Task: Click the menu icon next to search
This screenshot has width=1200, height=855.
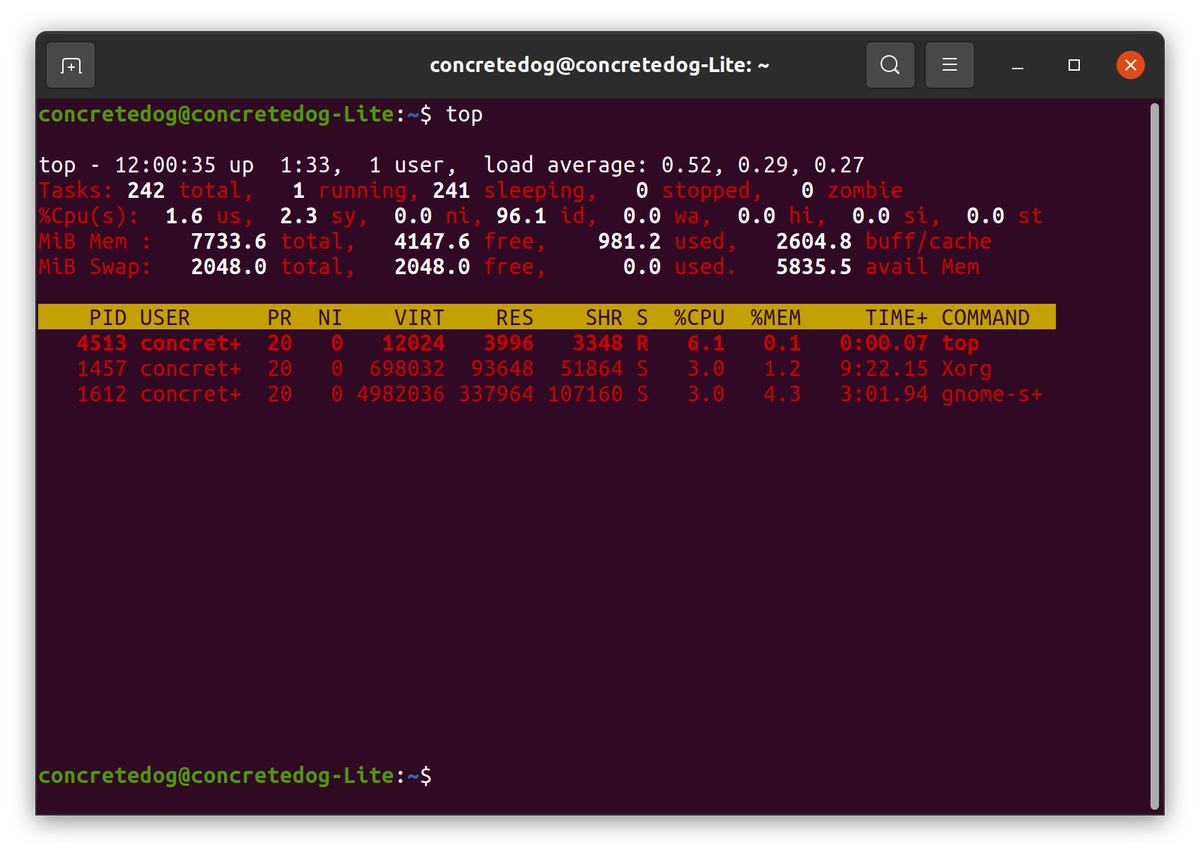Action: (949, 64)
